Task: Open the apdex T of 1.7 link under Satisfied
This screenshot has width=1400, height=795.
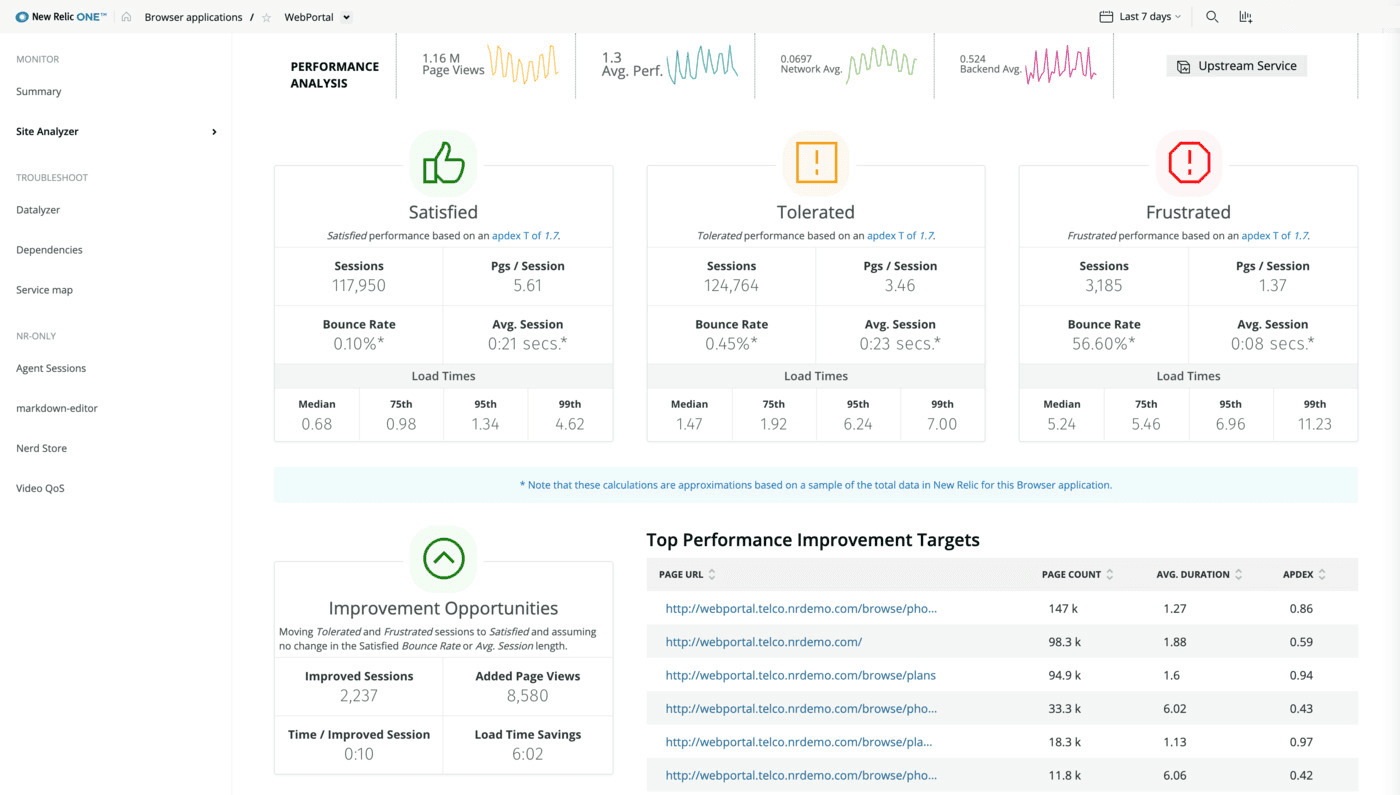Action: coord(523,235)
